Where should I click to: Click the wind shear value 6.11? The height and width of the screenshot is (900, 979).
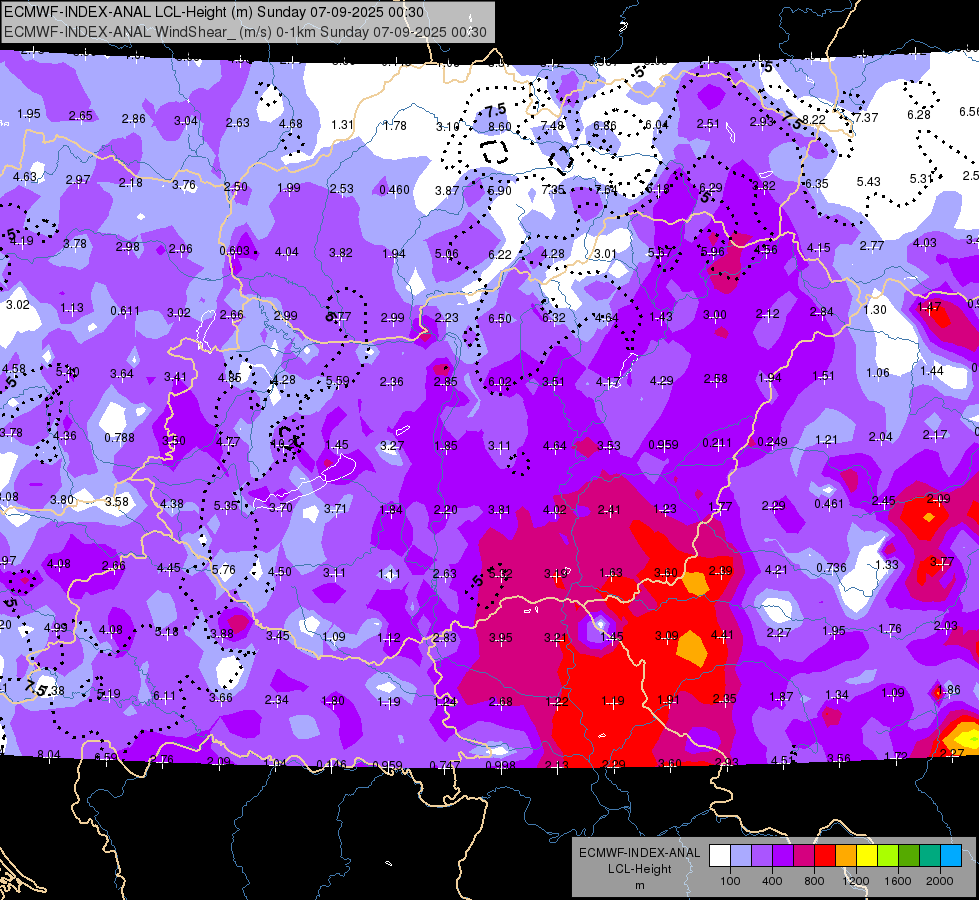[x=164, y=695]
